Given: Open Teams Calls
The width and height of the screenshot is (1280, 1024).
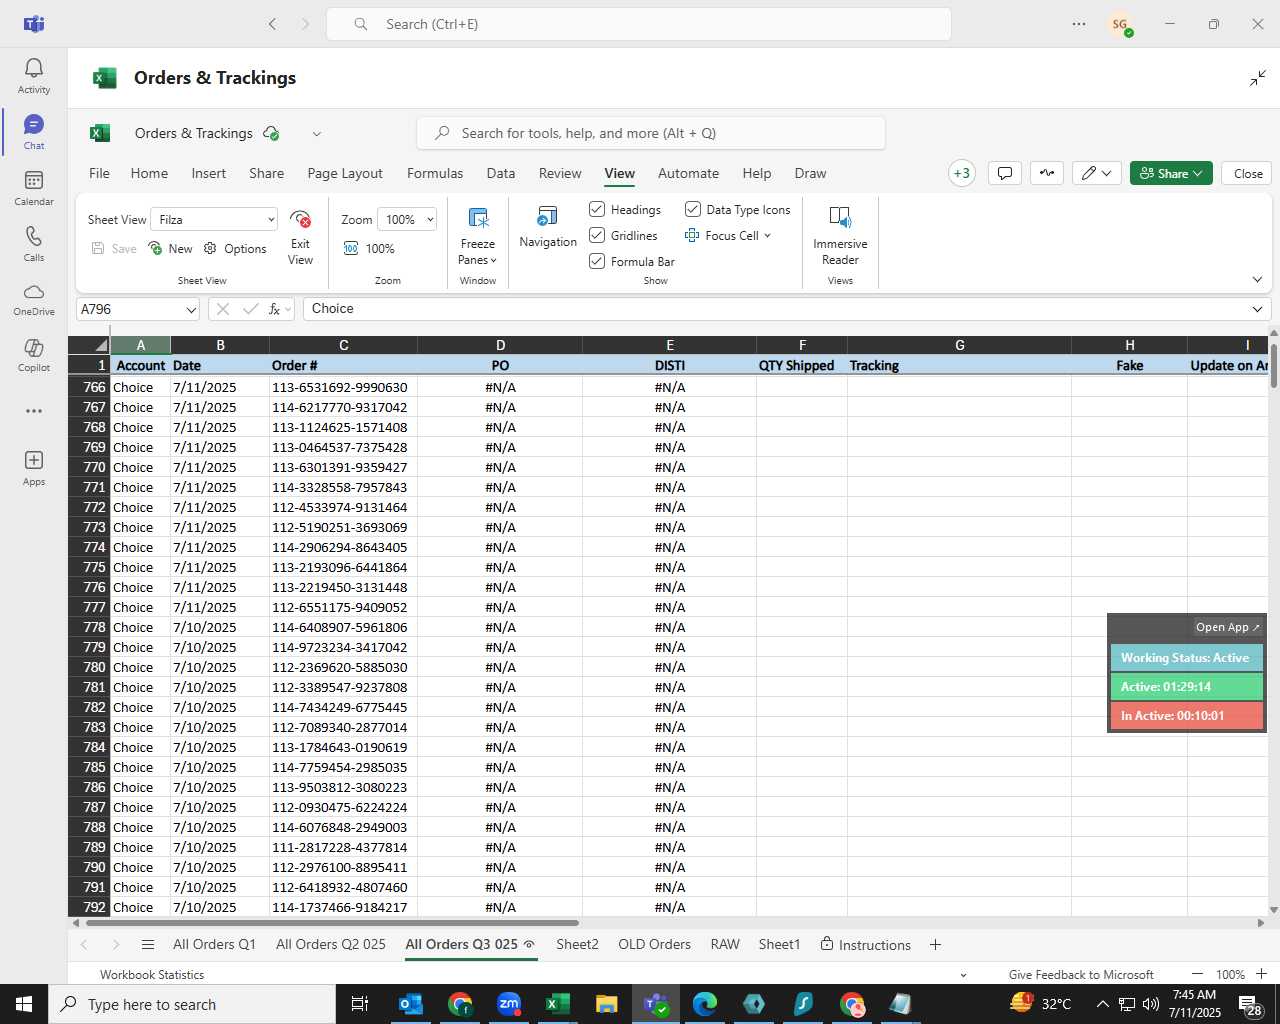Looking at the screenshot, I should (33, 243).
